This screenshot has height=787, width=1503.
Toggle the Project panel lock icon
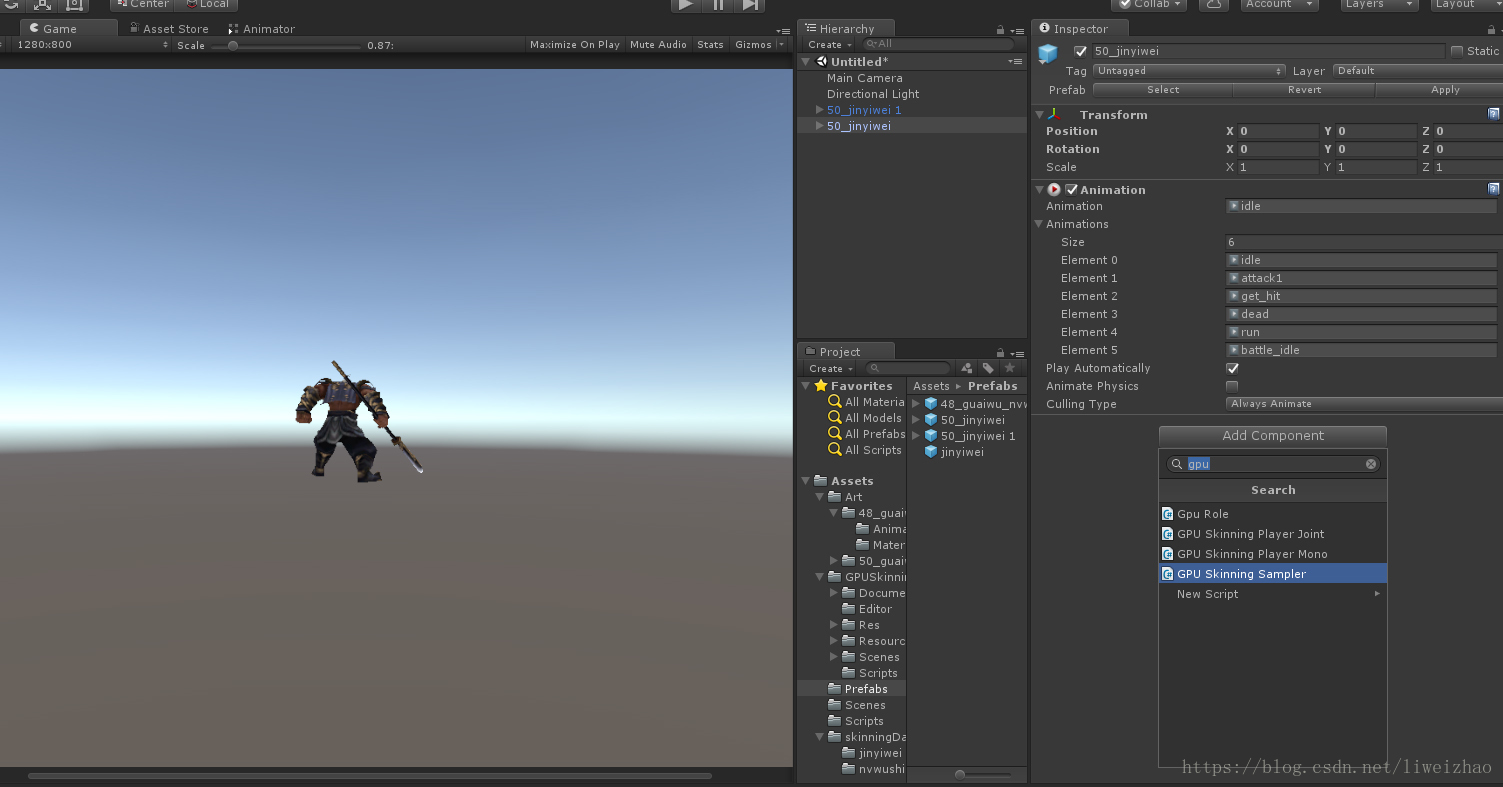click(x=1001, y=353)
